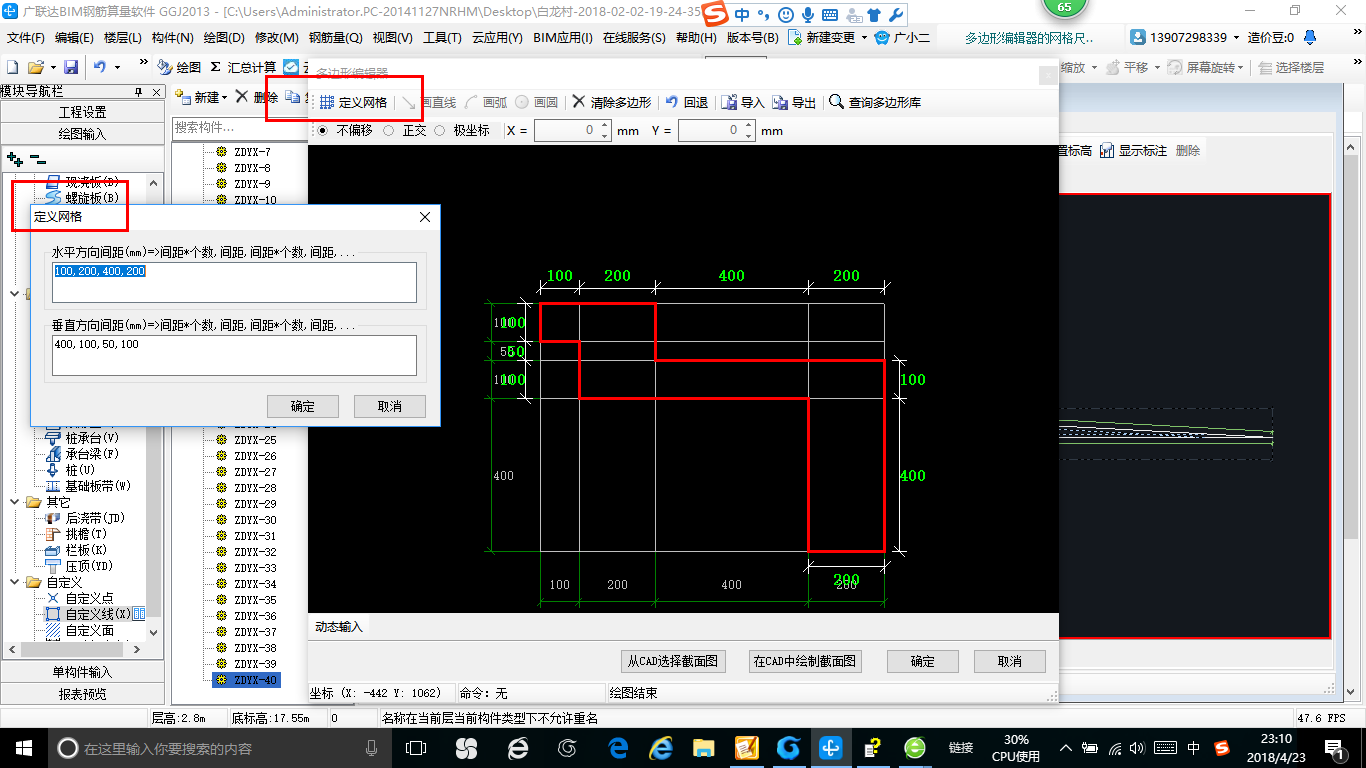Open the 新建变更 dropdown arrow
This screenshot has height=768, width=1366.
pos(864,38)
